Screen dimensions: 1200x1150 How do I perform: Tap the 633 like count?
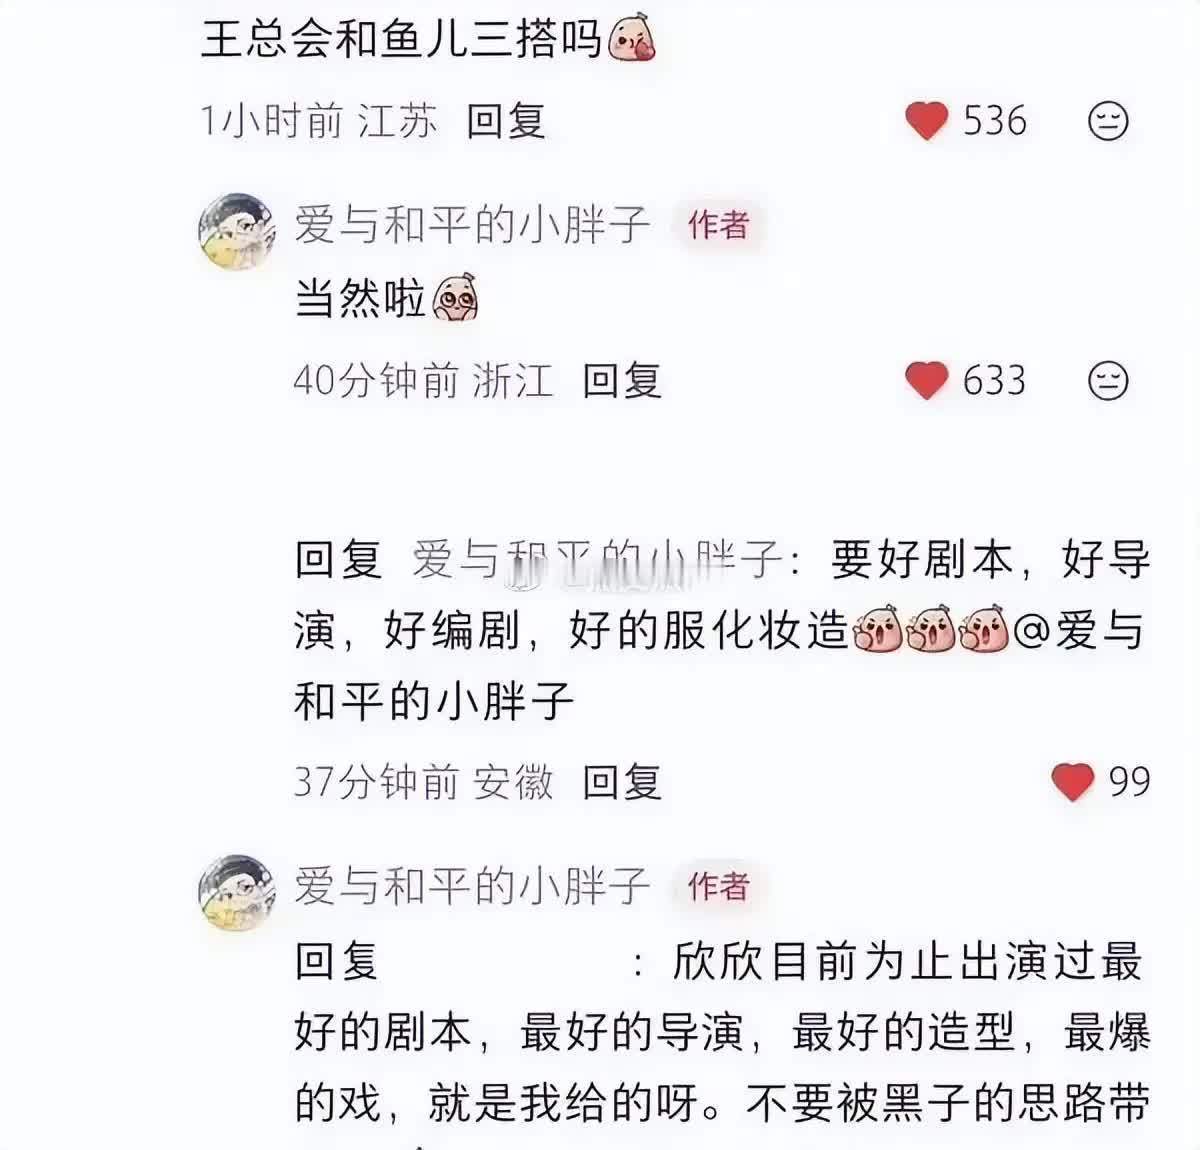(x=995, y=381)
